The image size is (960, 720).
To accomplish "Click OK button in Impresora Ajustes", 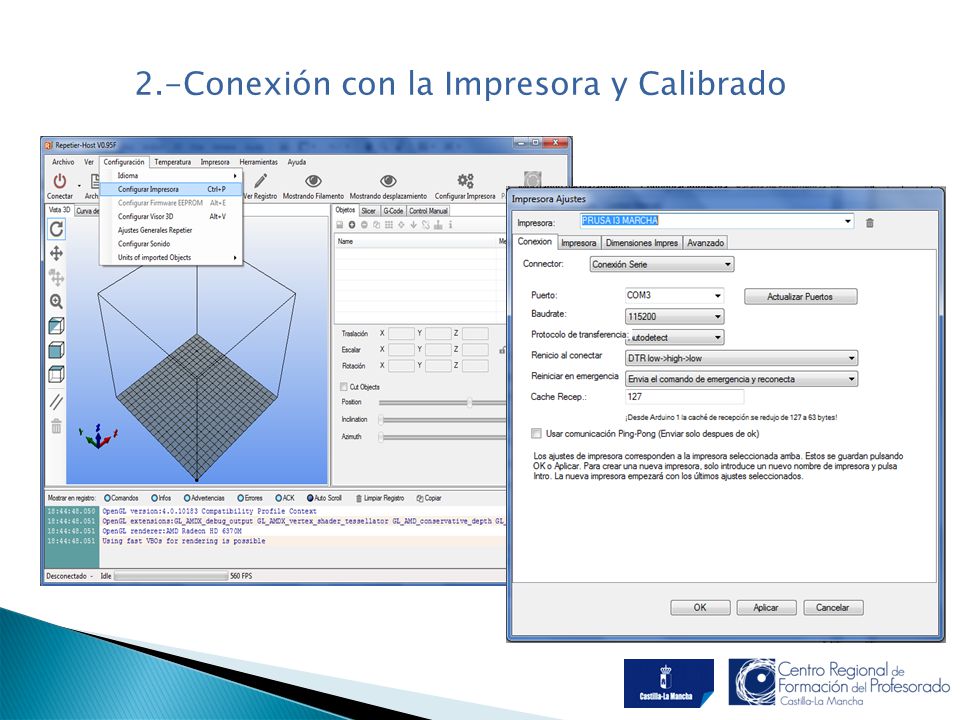I will [x=700, y=607].
